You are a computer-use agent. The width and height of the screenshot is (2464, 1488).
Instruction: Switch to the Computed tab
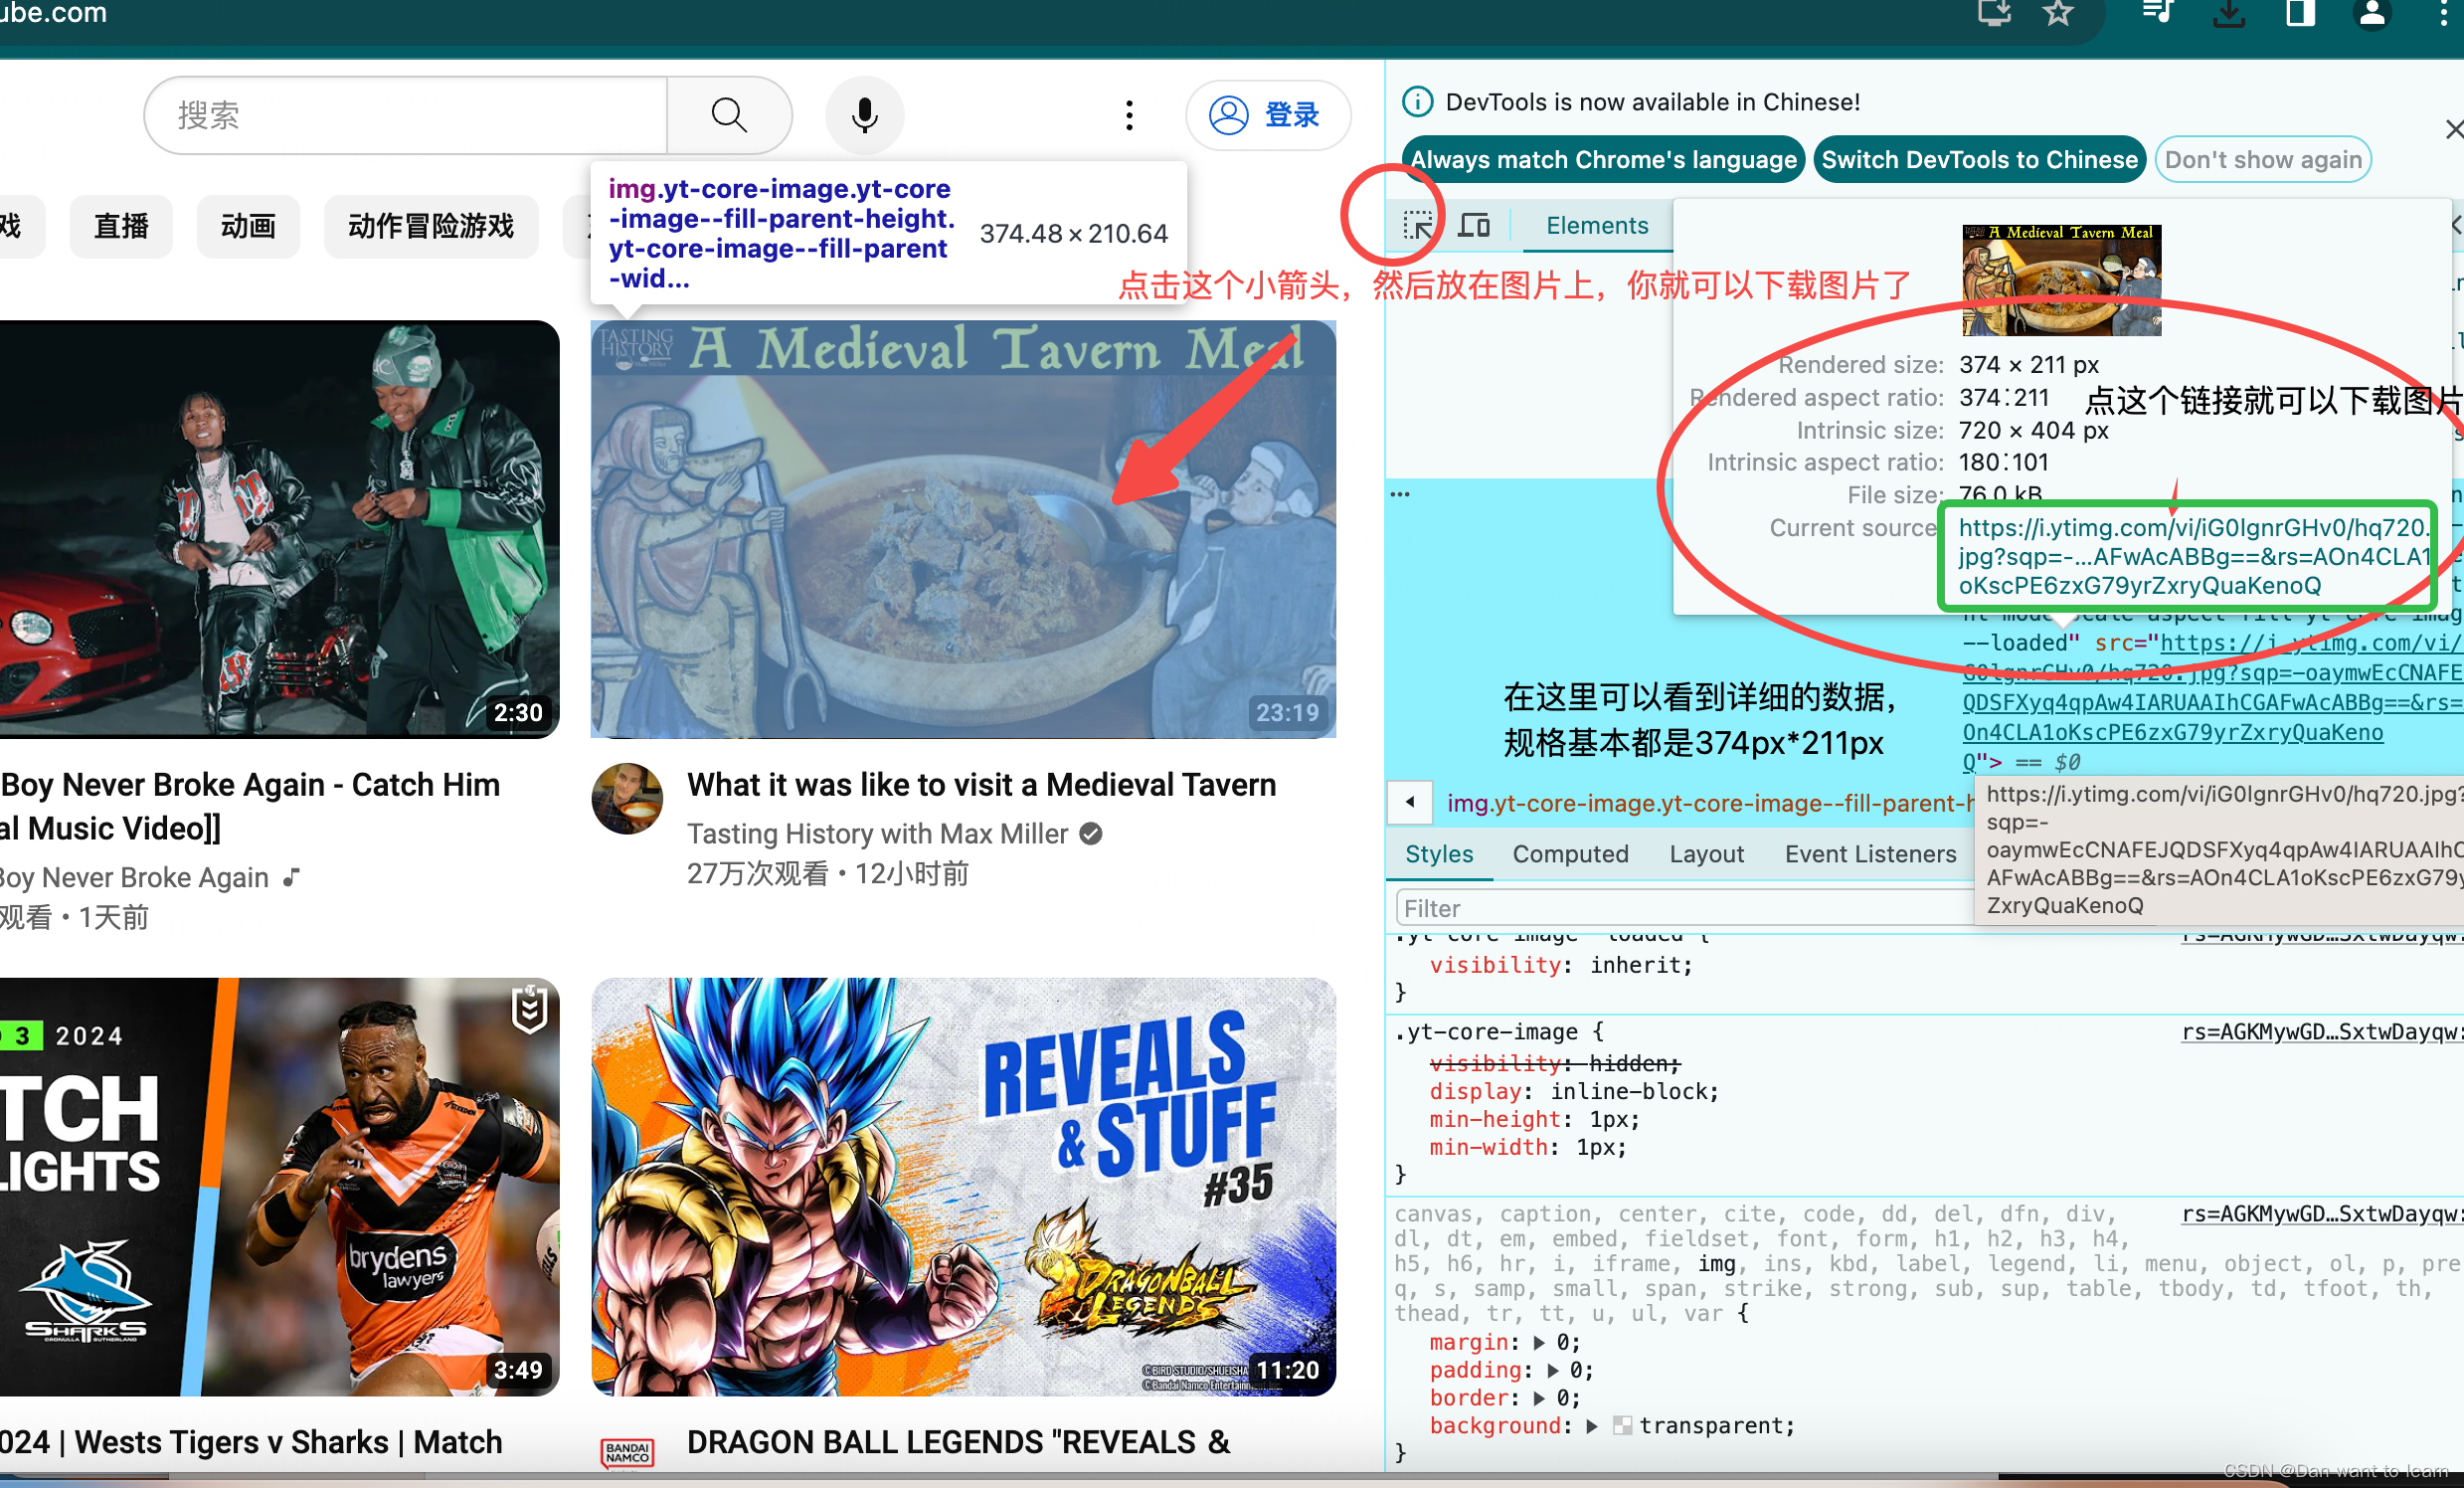point(1570,854)
